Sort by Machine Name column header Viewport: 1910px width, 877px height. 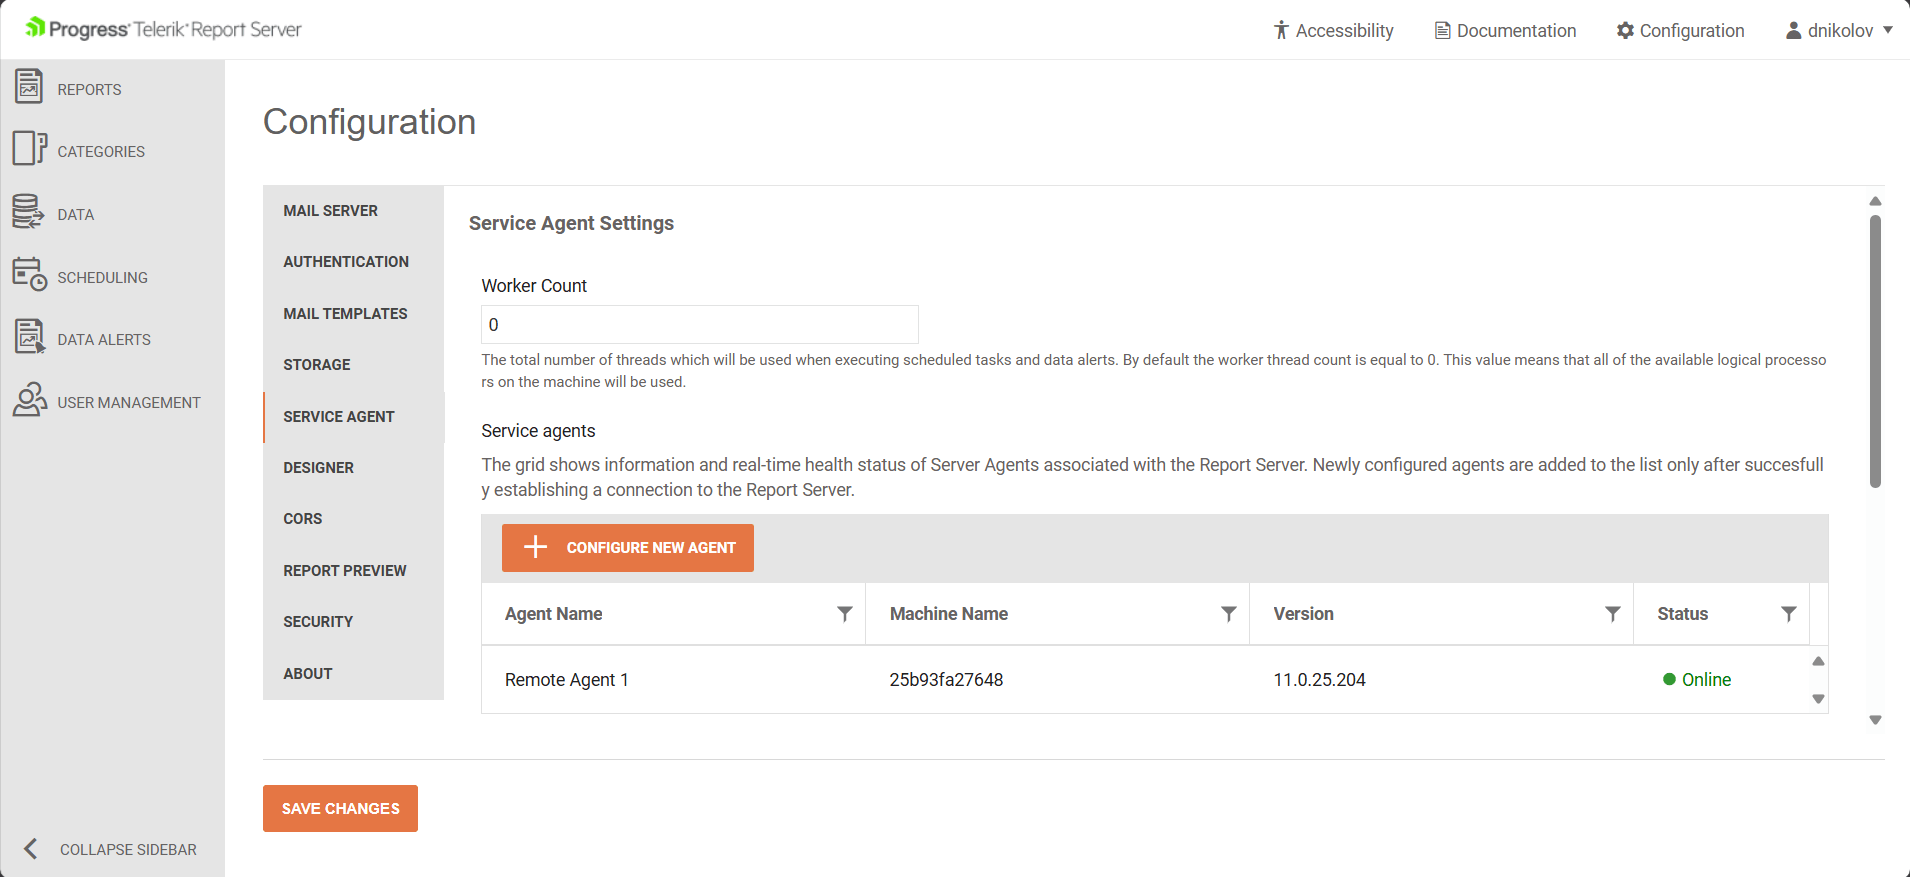[x=949, y=614]
